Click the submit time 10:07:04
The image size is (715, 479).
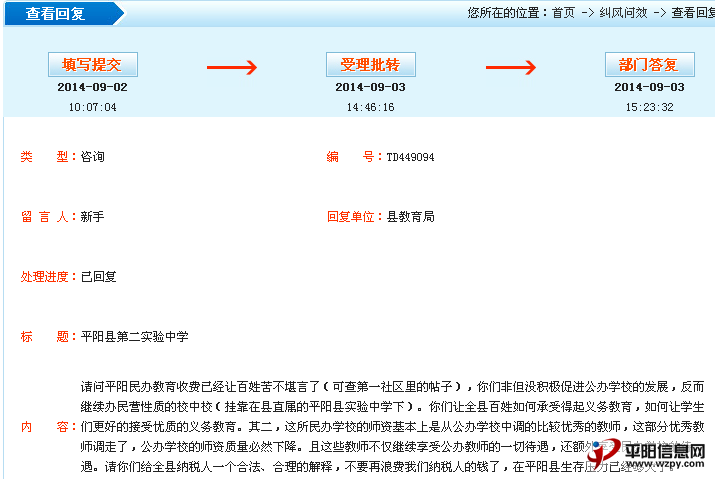(93, 107)
